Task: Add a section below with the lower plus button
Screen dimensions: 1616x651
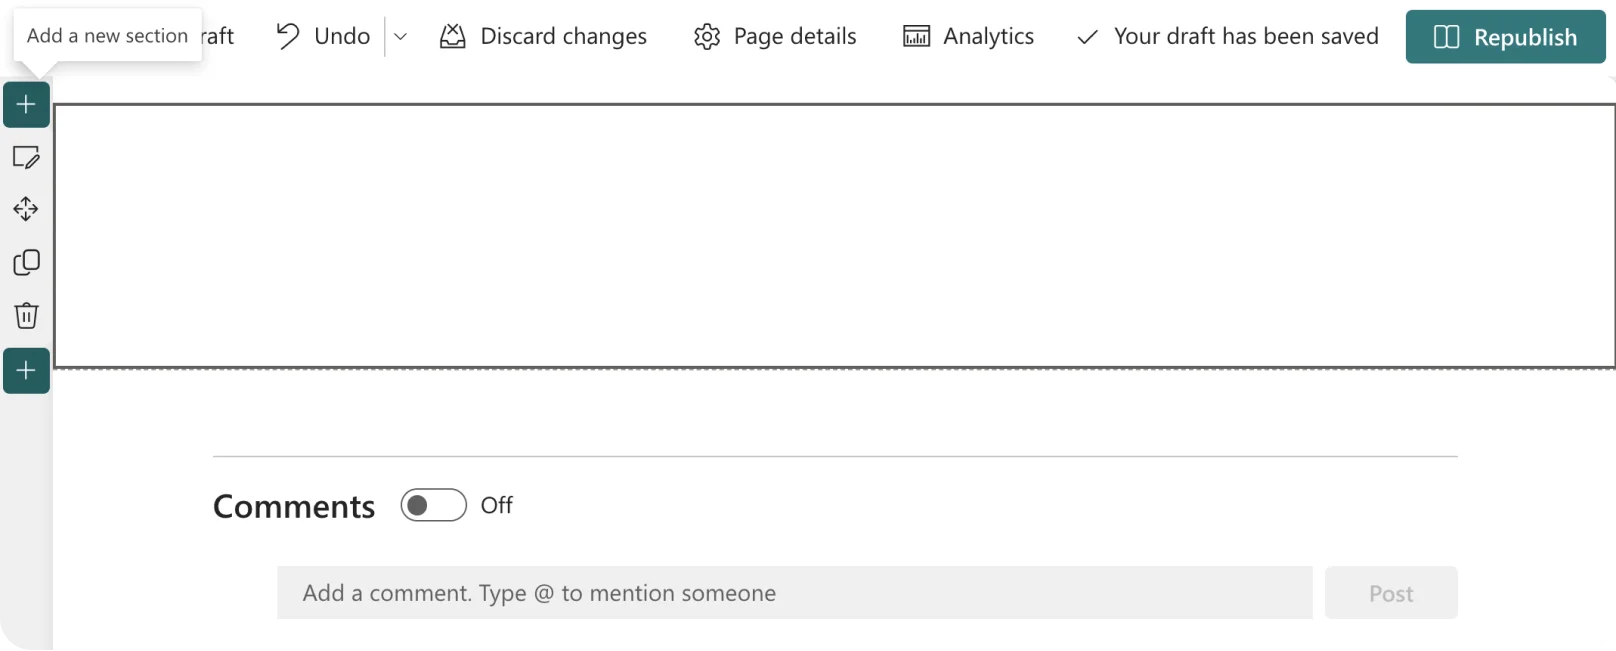Action: pos(26,371)
